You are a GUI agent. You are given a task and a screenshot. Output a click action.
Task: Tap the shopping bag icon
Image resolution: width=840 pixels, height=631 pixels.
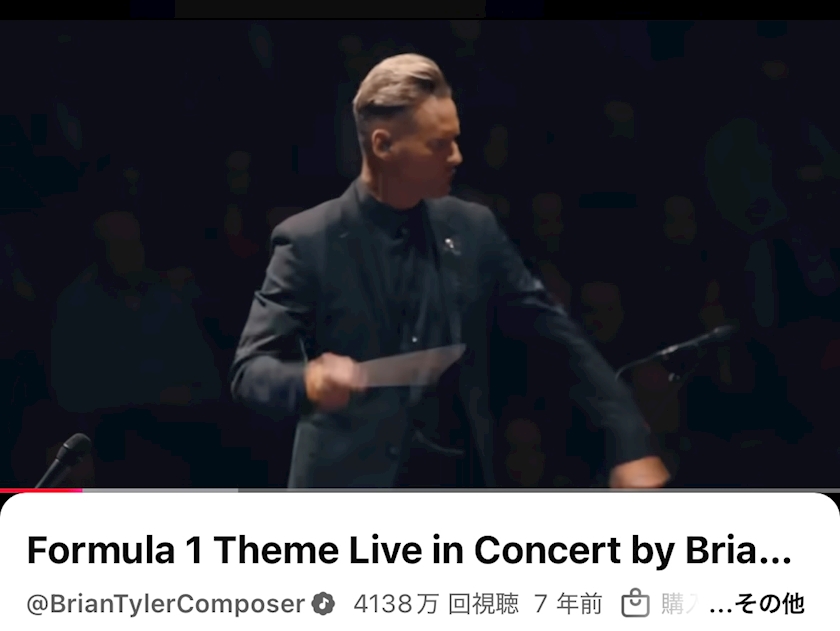click(635, 604)
